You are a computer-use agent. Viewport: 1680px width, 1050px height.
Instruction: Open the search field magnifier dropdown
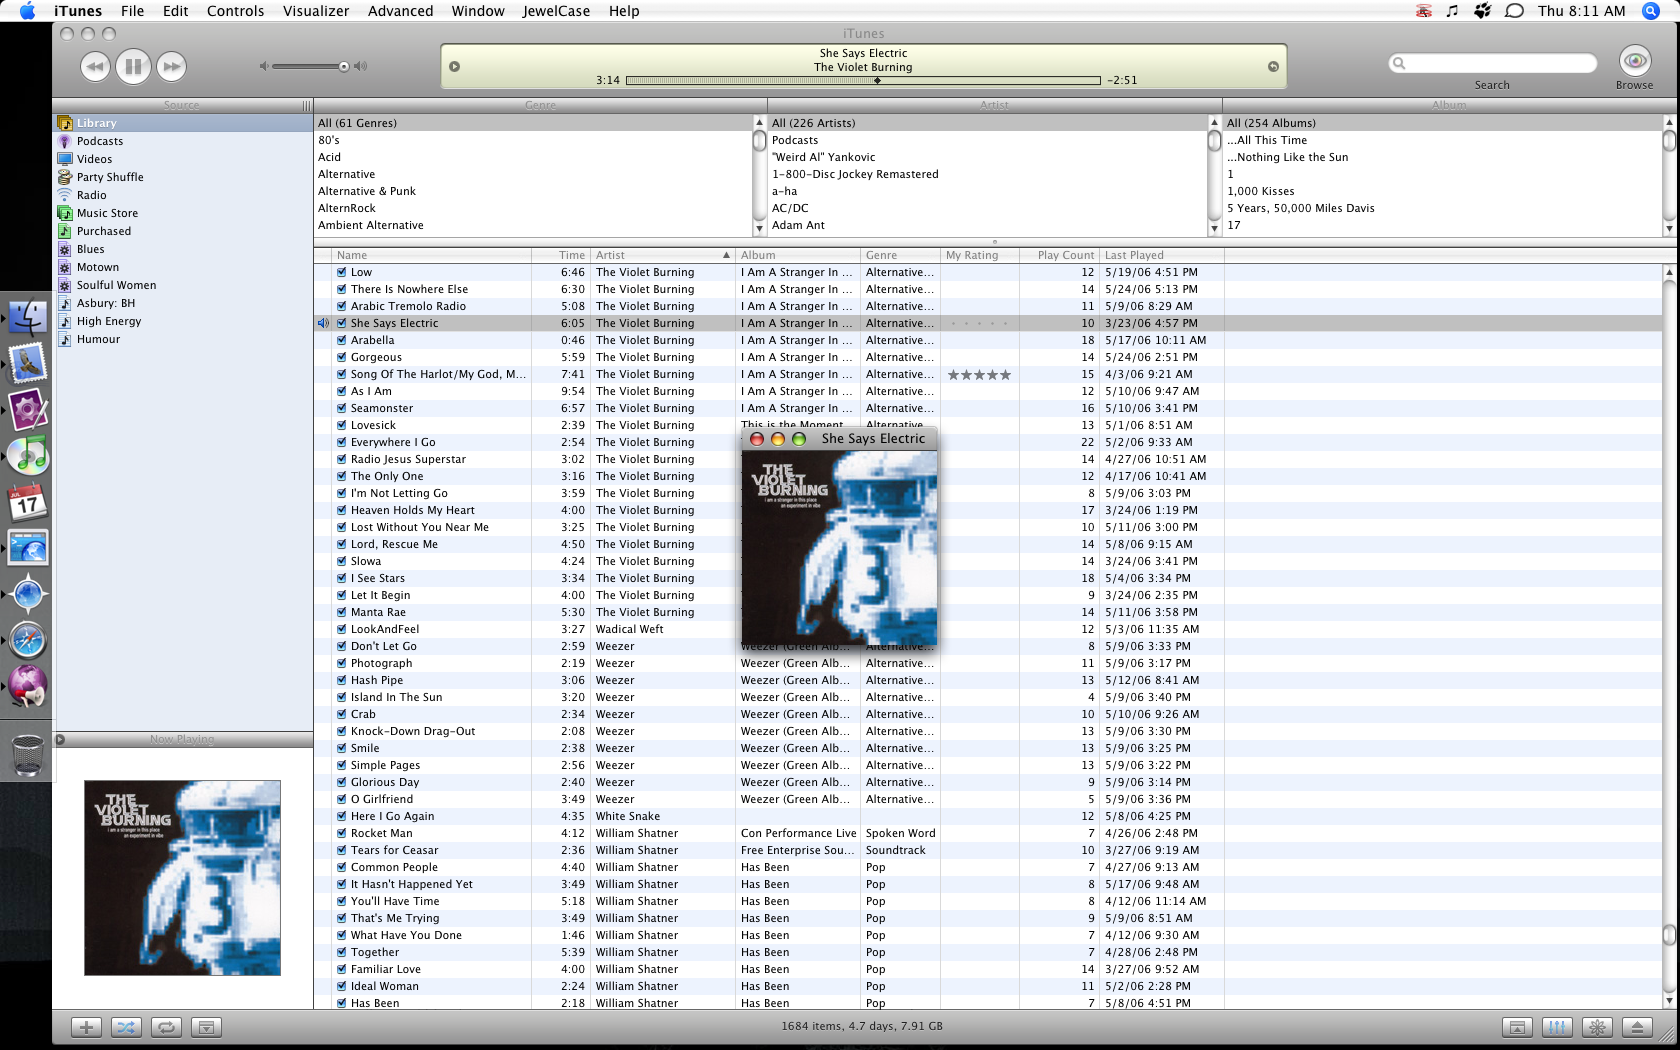point(1400,63)
